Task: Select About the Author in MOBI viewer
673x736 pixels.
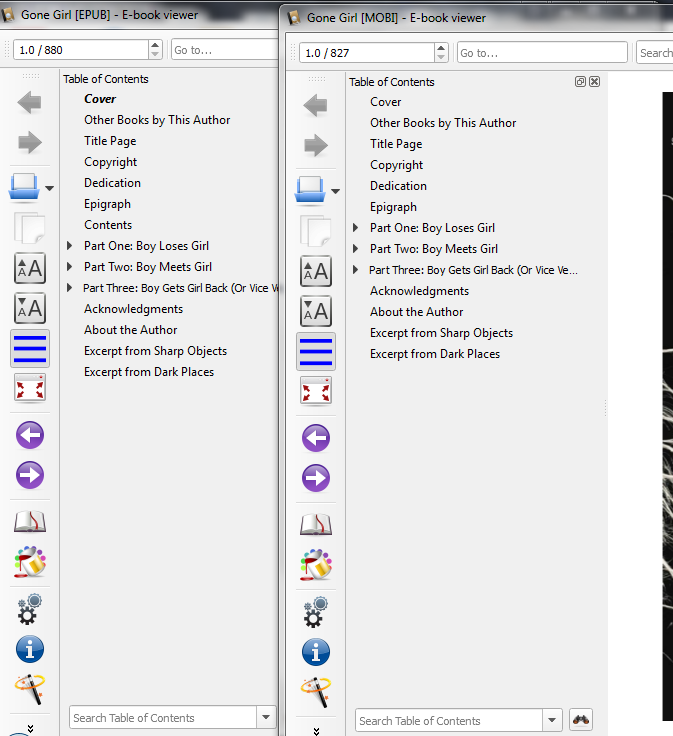Action: [416, 312]
